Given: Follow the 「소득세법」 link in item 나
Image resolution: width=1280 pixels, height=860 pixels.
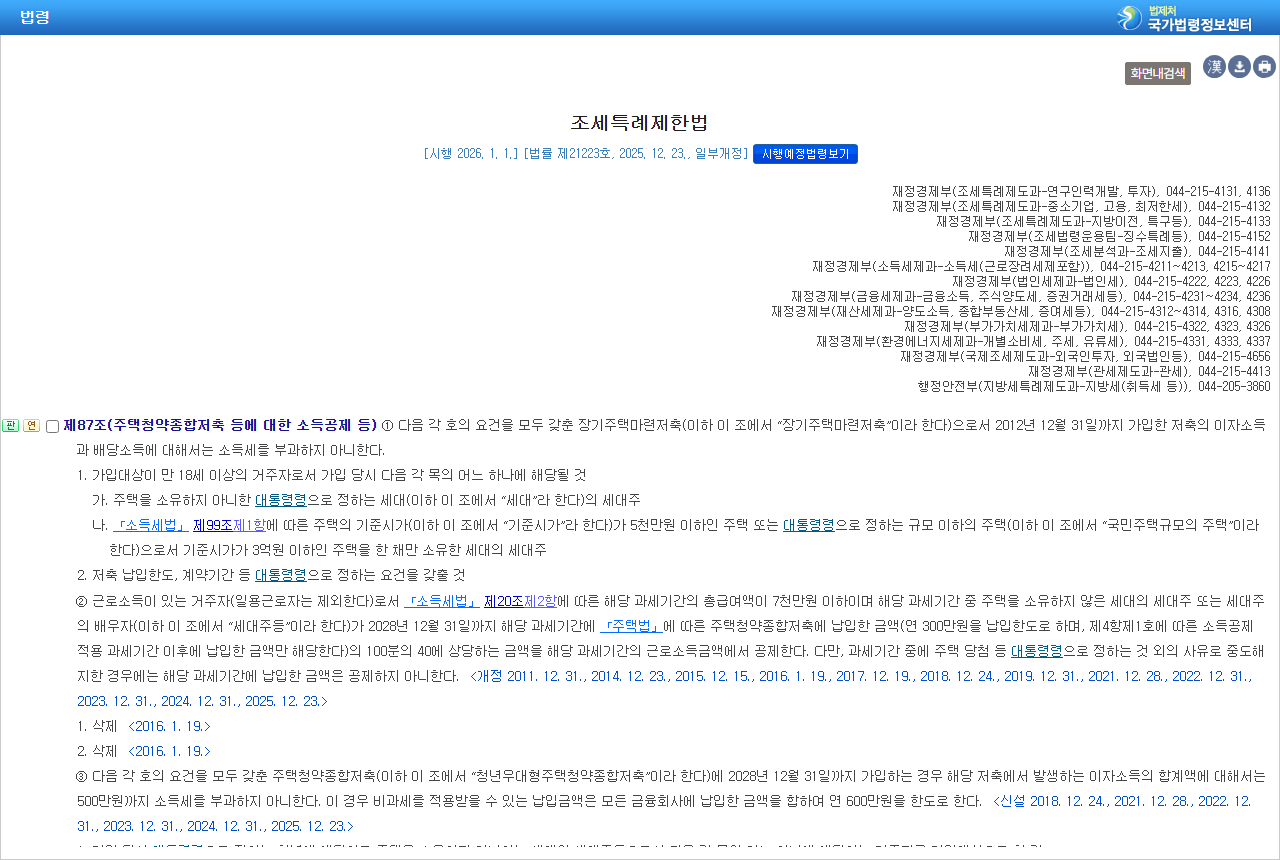Looking at the screenshot, I should 149,525.
